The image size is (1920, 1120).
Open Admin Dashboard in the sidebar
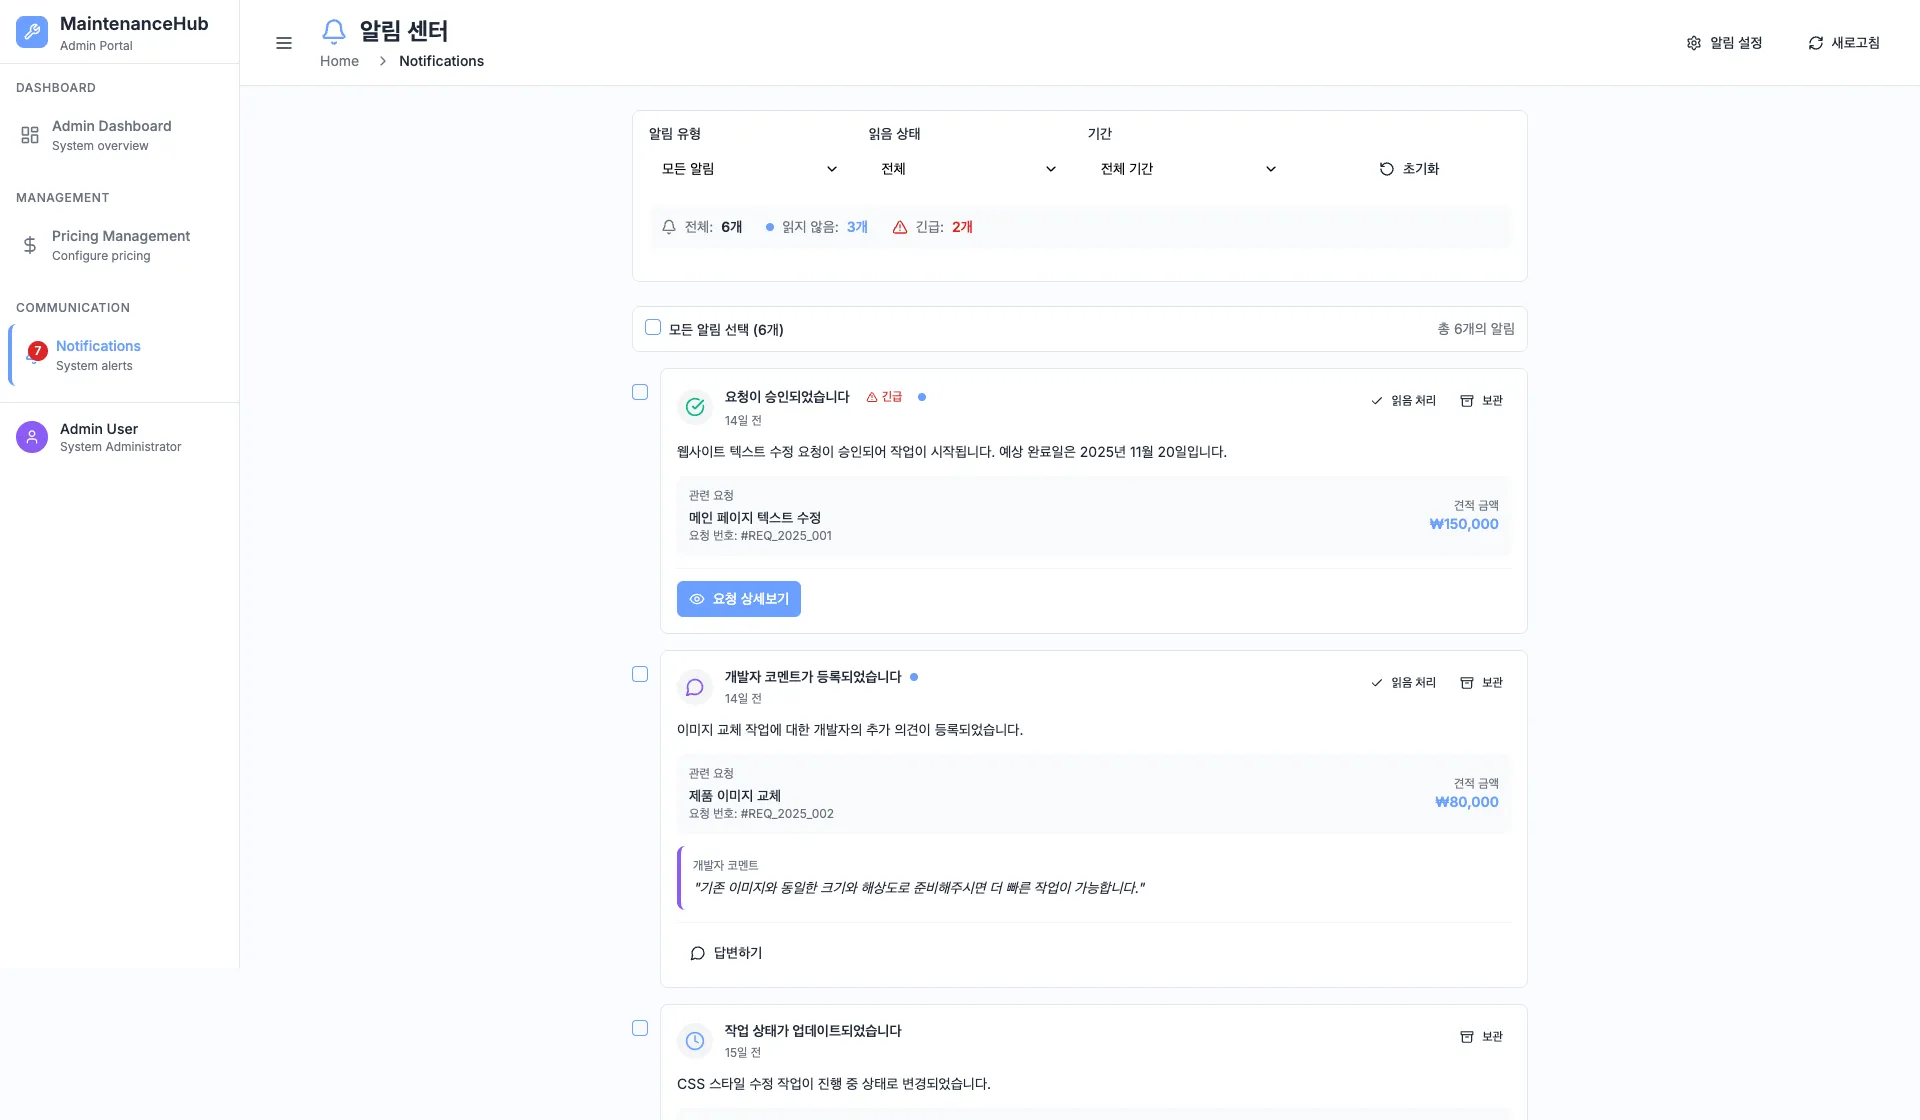point(120,135)
